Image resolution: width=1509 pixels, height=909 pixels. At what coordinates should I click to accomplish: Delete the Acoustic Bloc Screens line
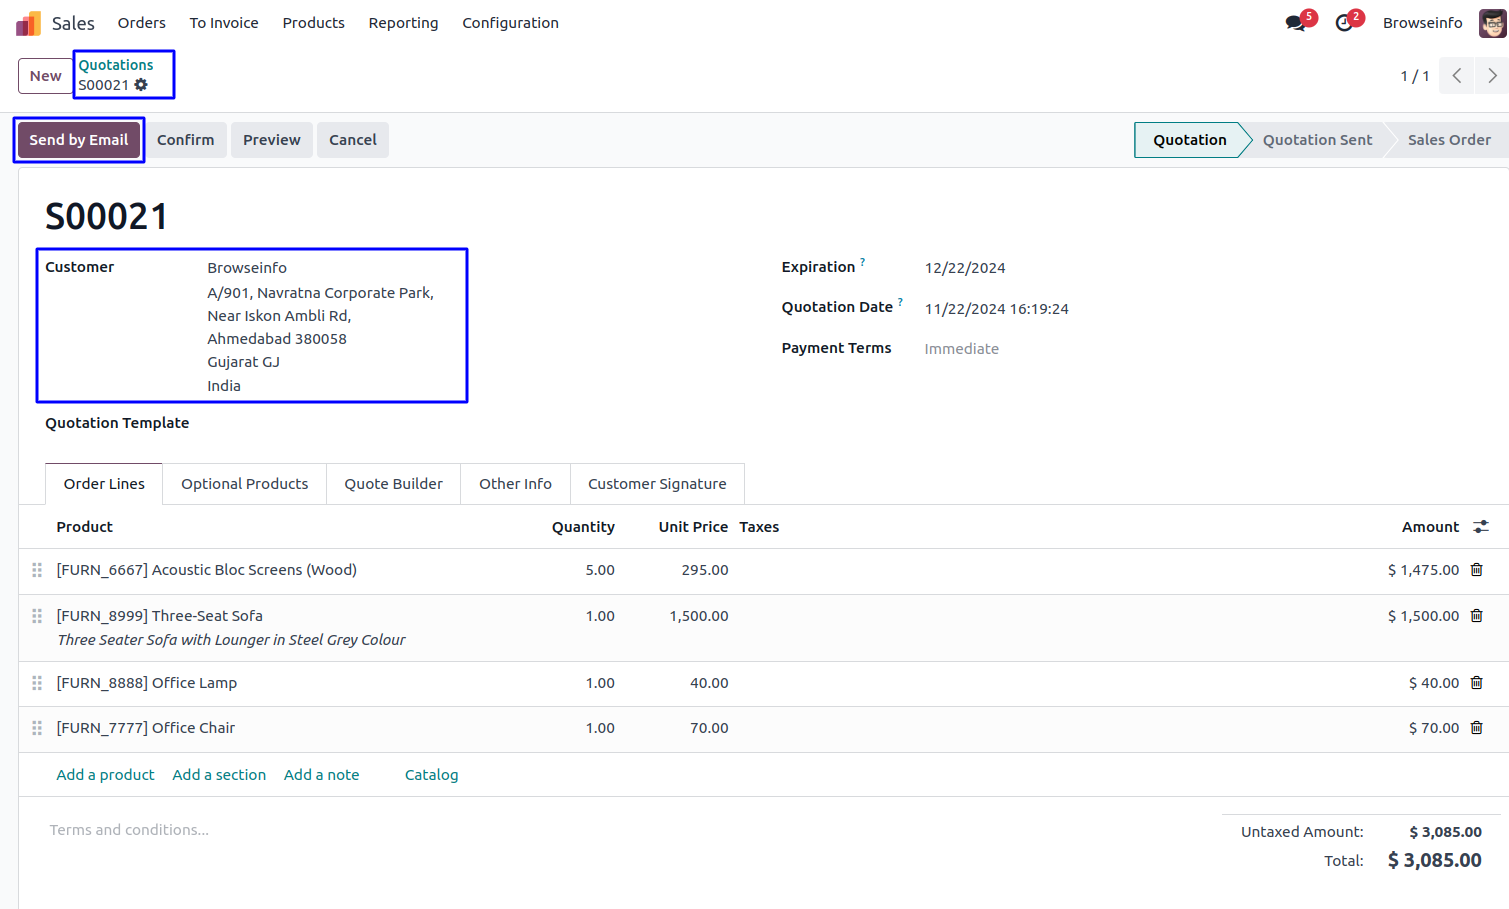1477,570
